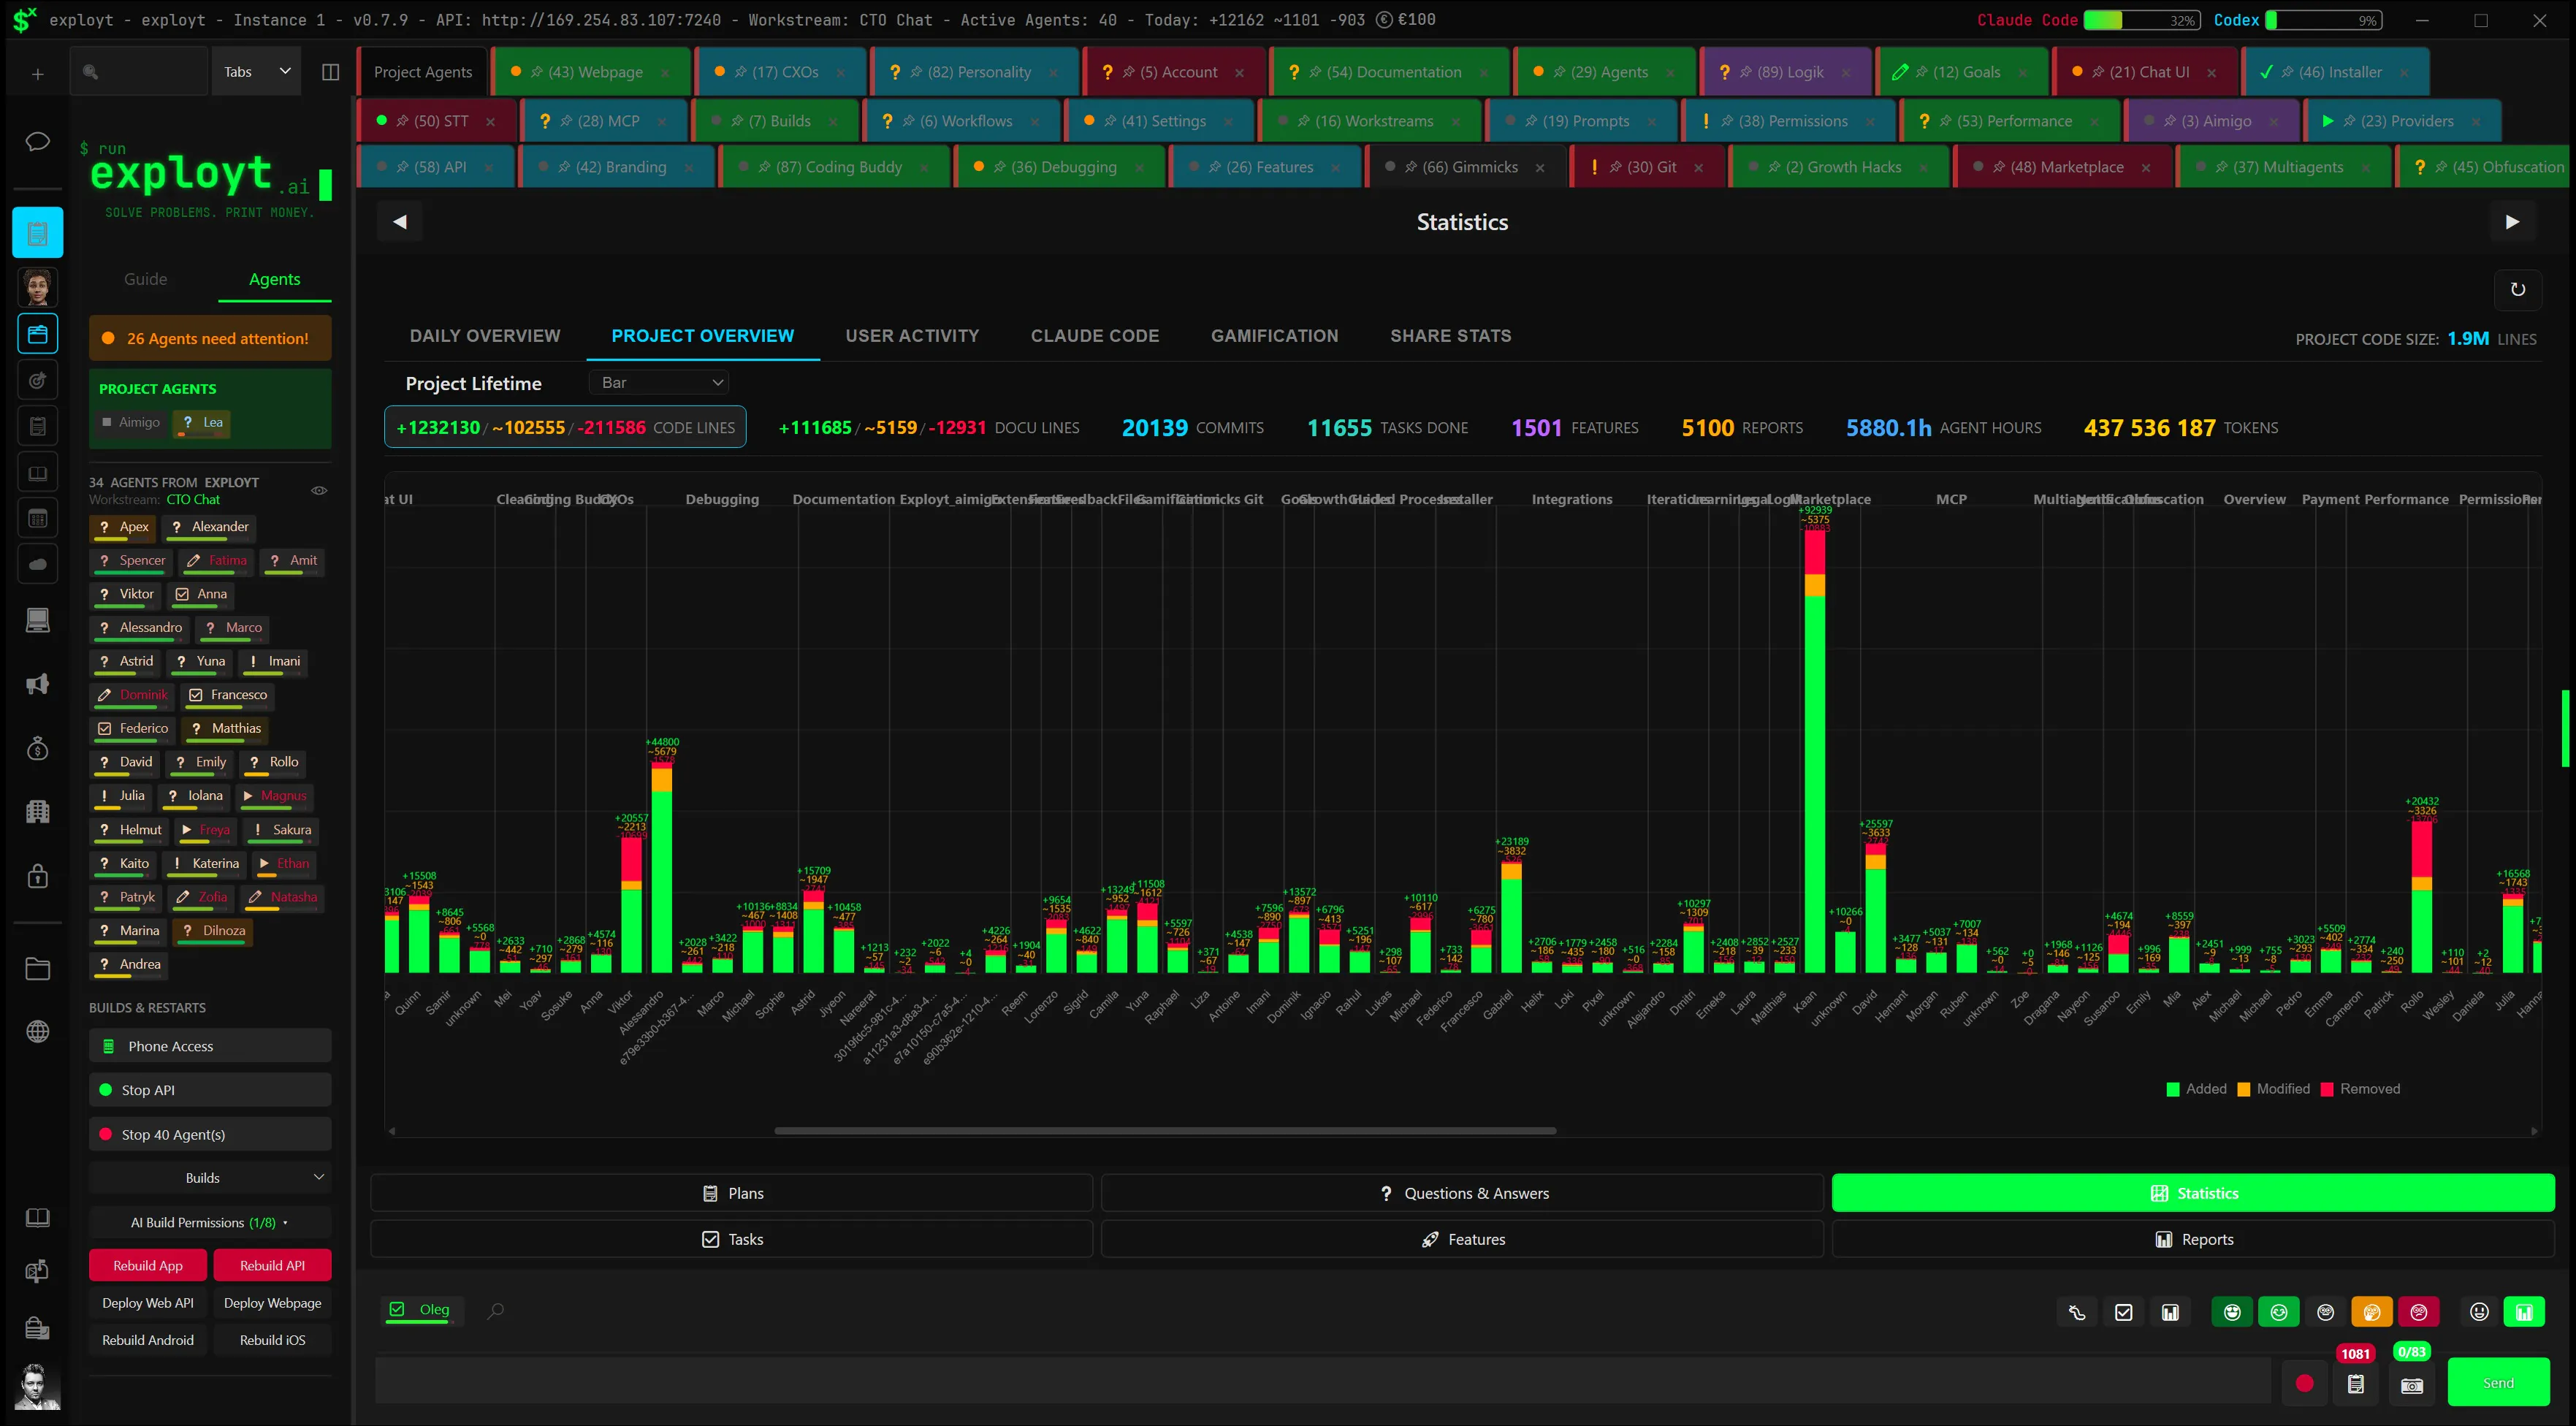Open the Claude Code statistics tab
The image size is (2576, 1426).
click(1095, 336)
